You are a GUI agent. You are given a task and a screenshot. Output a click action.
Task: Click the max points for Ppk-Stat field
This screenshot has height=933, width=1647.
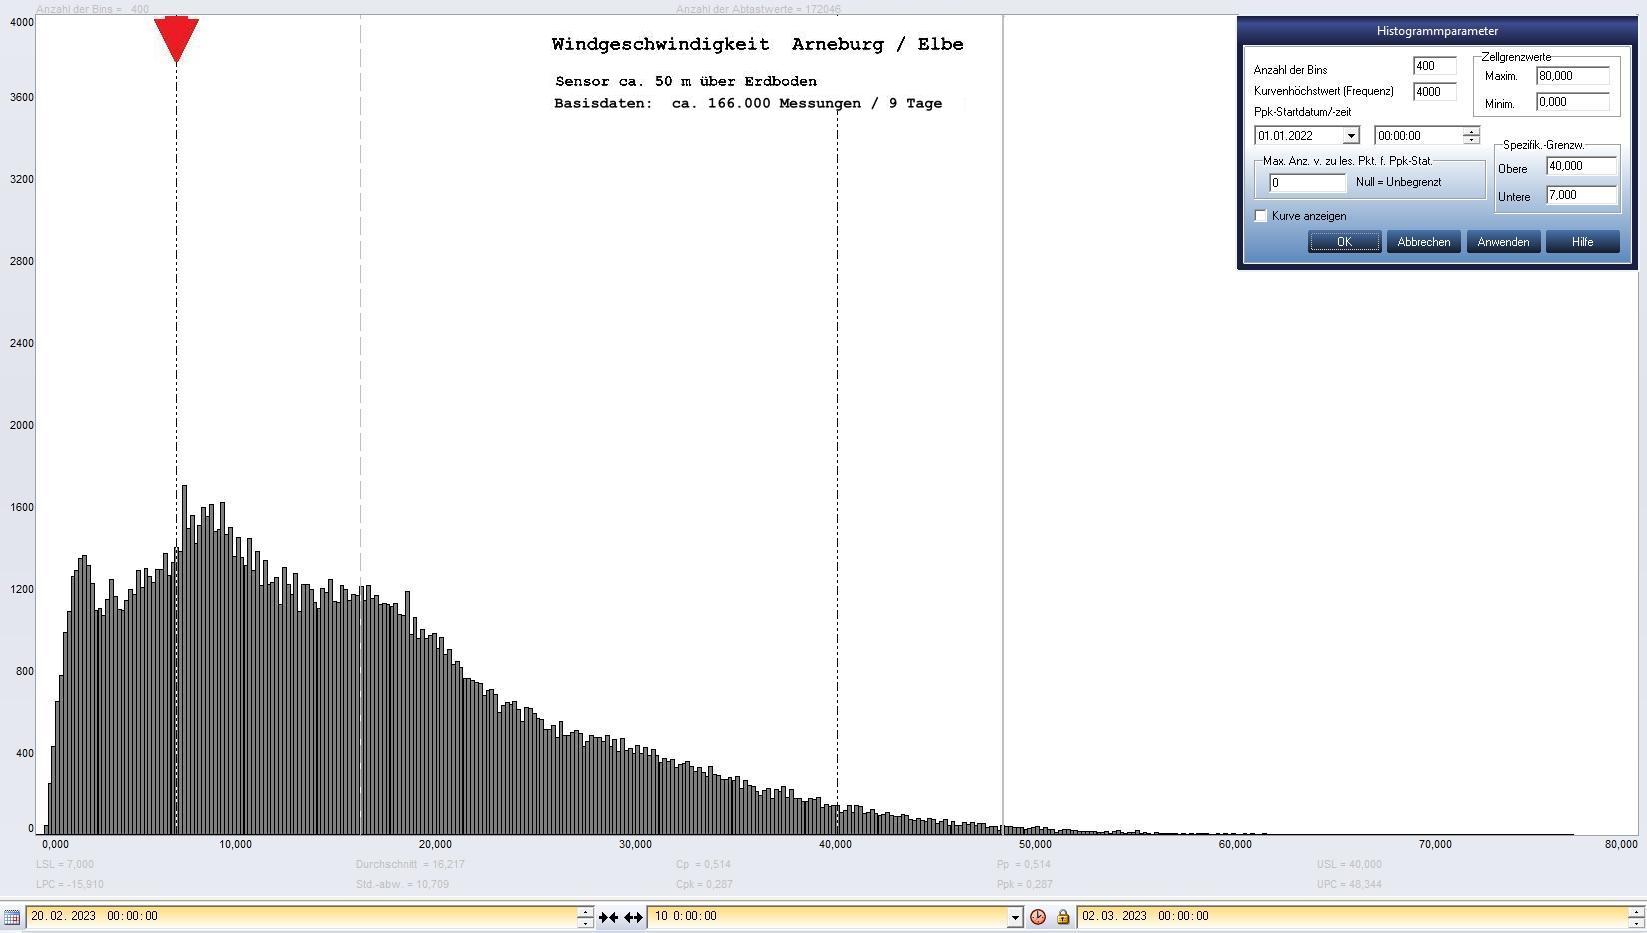(x=1307, y=183)
